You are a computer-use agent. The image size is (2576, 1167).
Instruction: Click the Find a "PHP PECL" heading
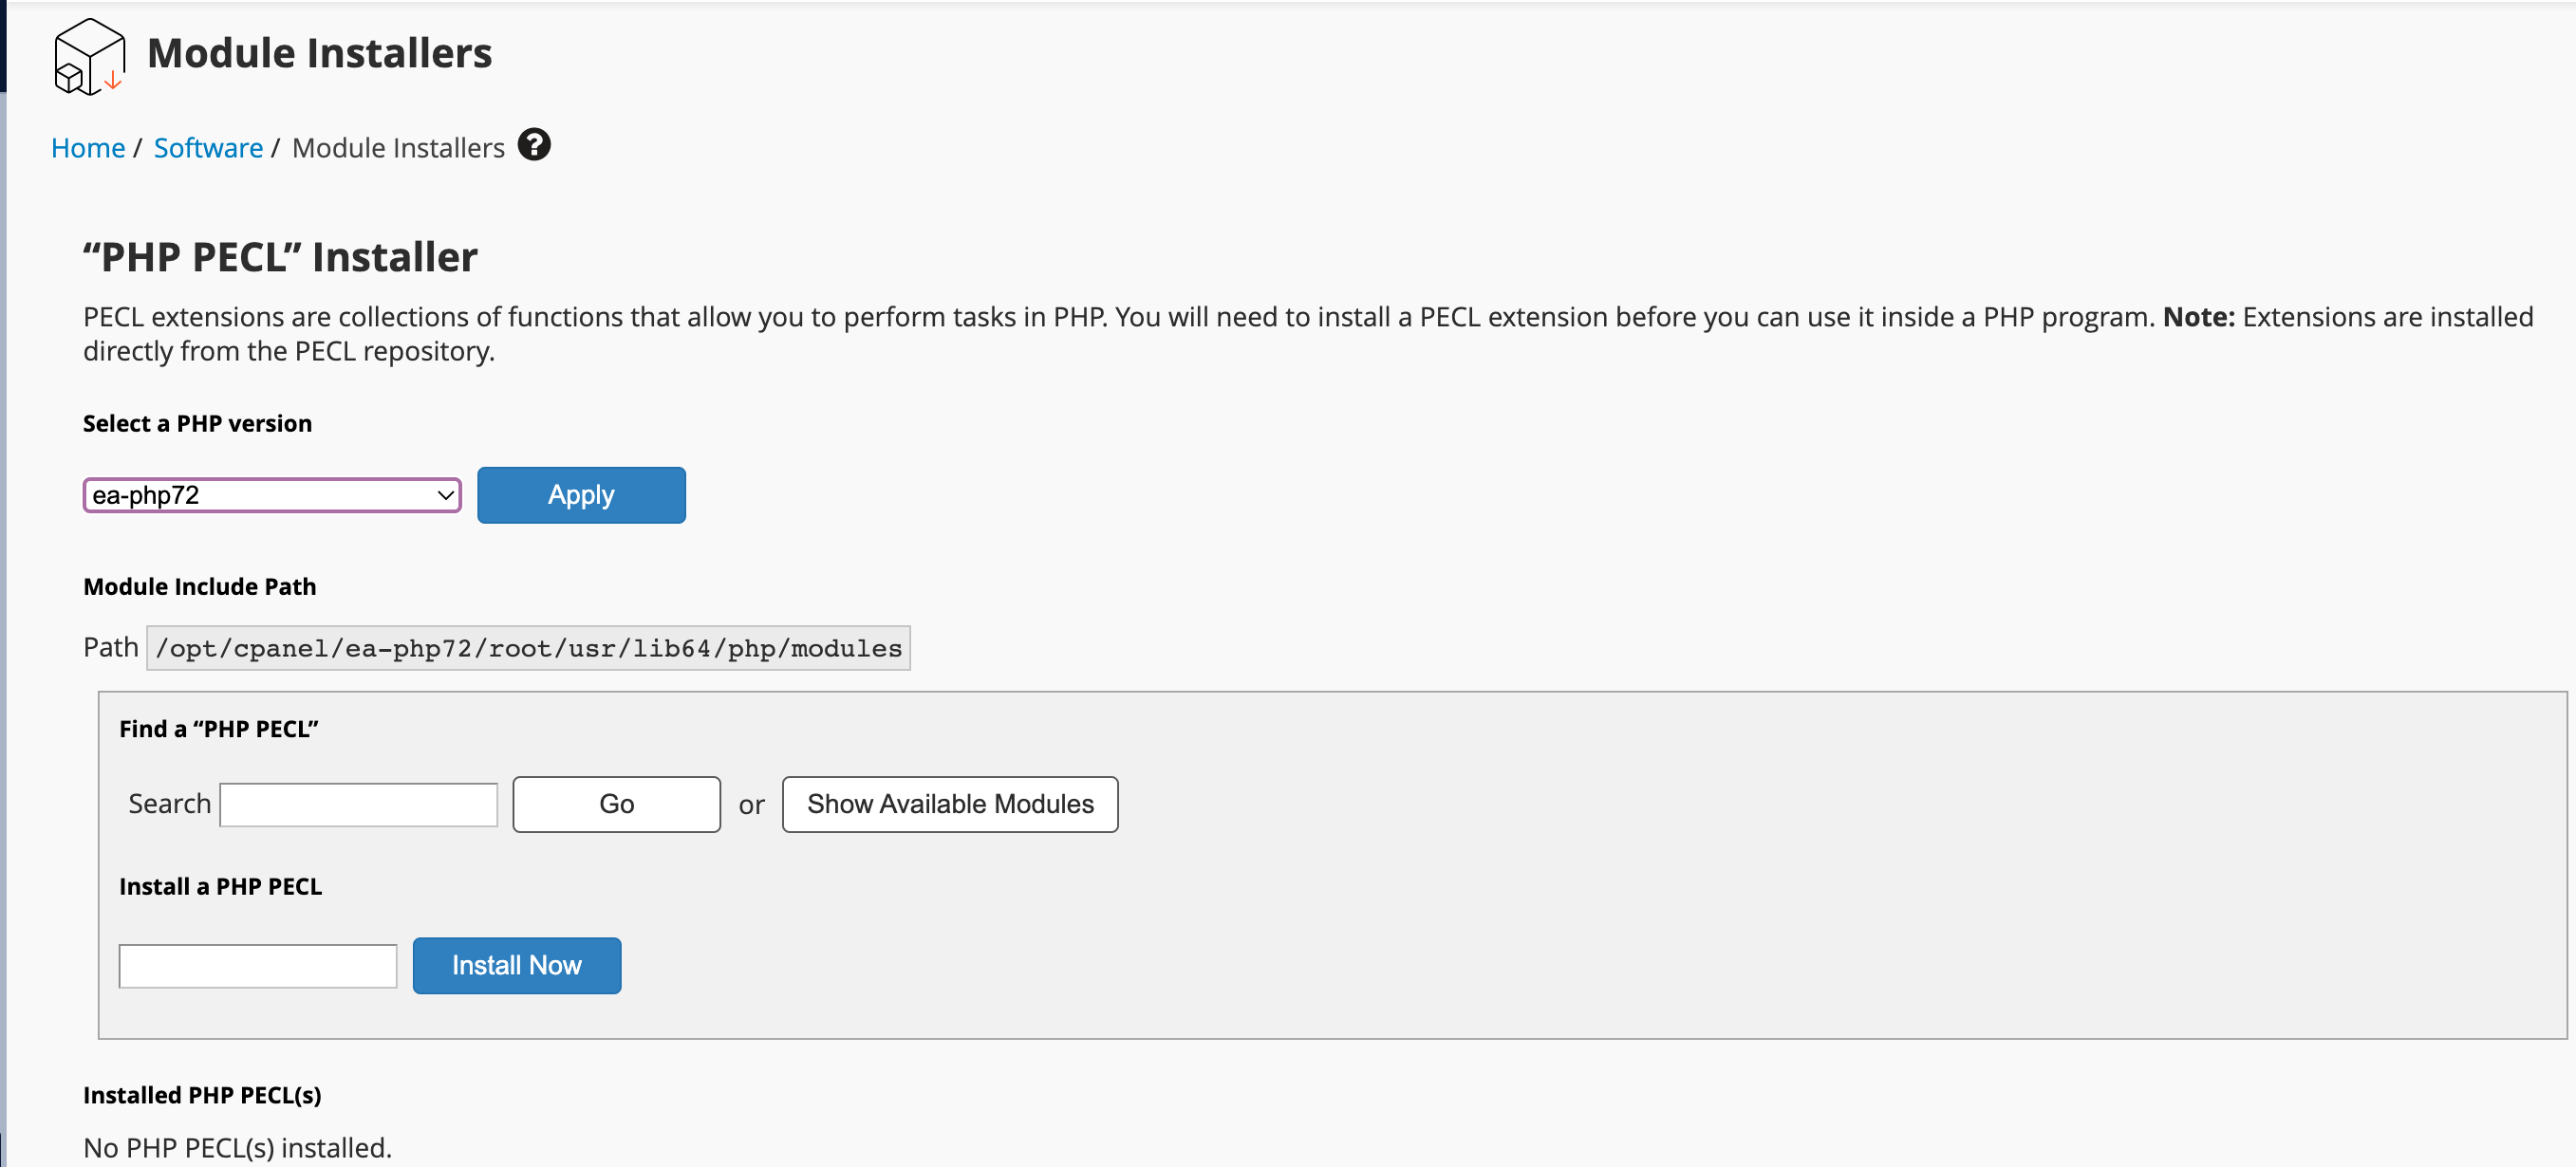tap(218, 728)
